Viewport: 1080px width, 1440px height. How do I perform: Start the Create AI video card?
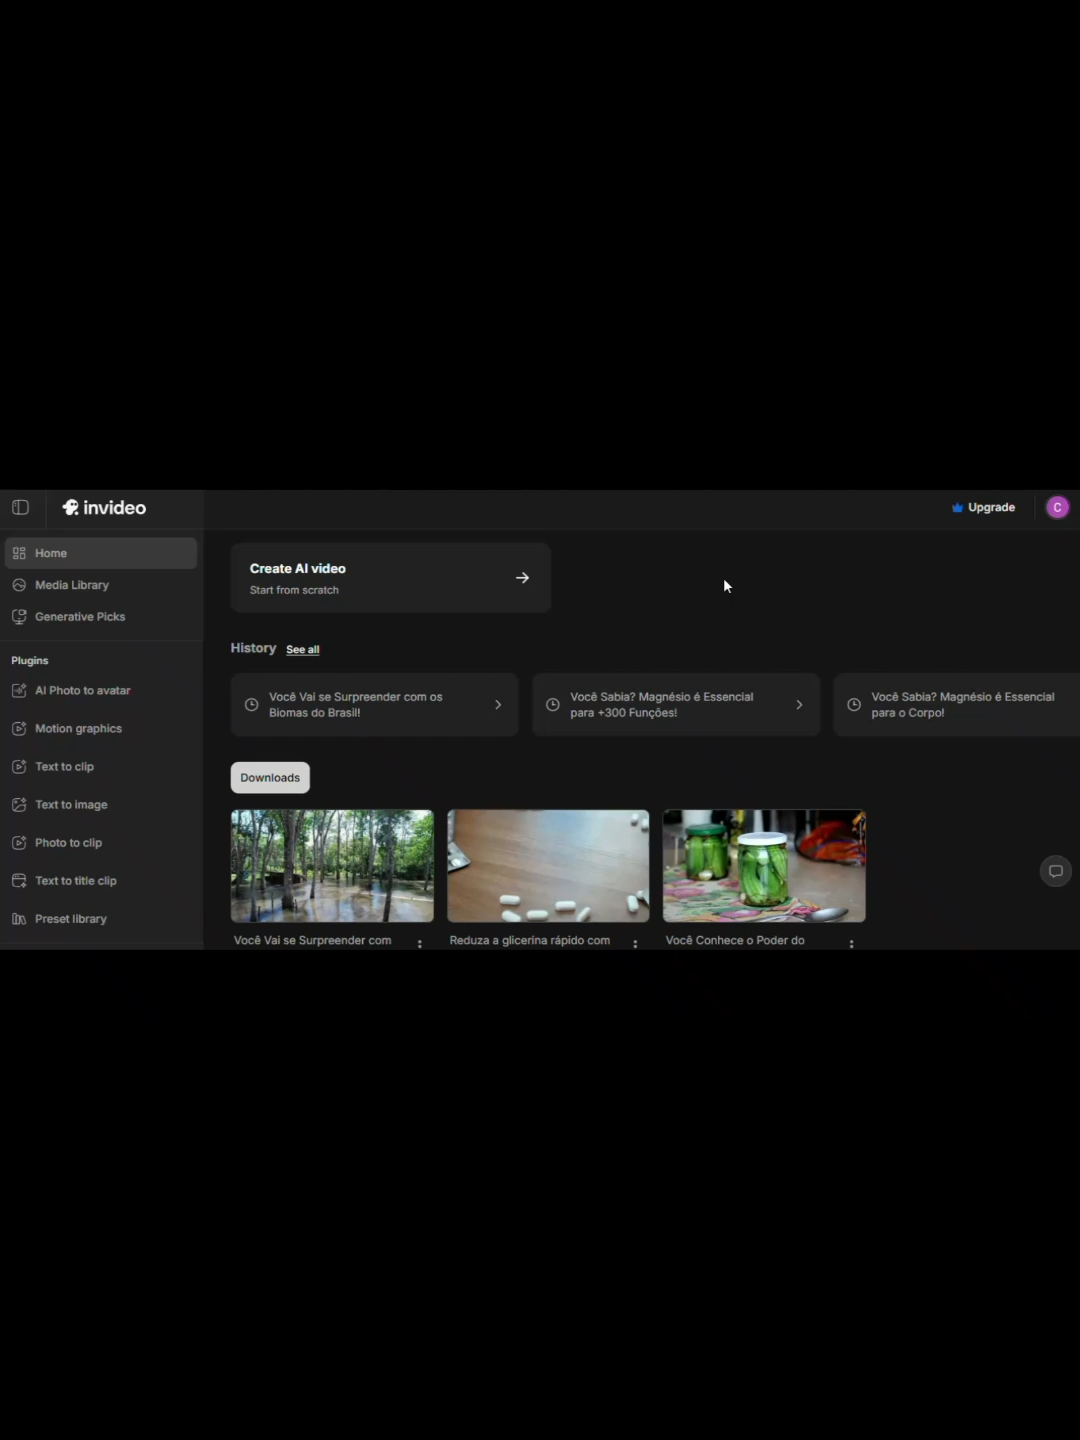[391, 578]
